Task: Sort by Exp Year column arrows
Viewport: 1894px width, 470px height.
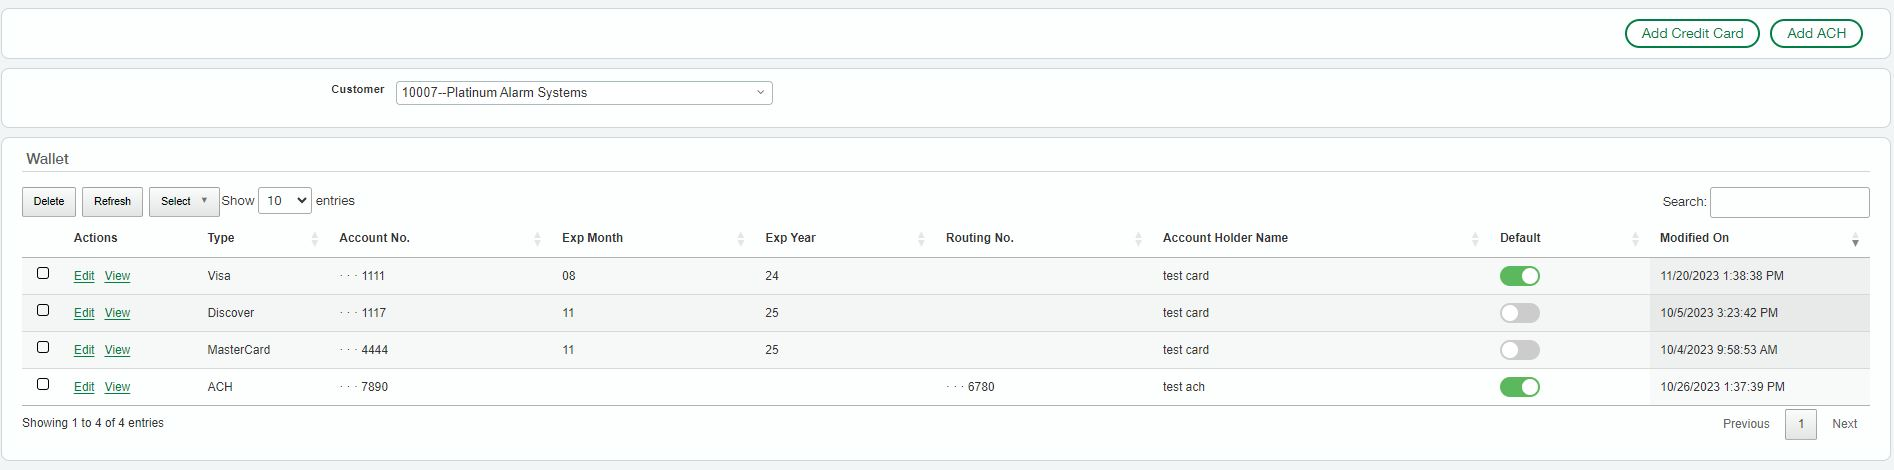Action: (x=921, y=239)
